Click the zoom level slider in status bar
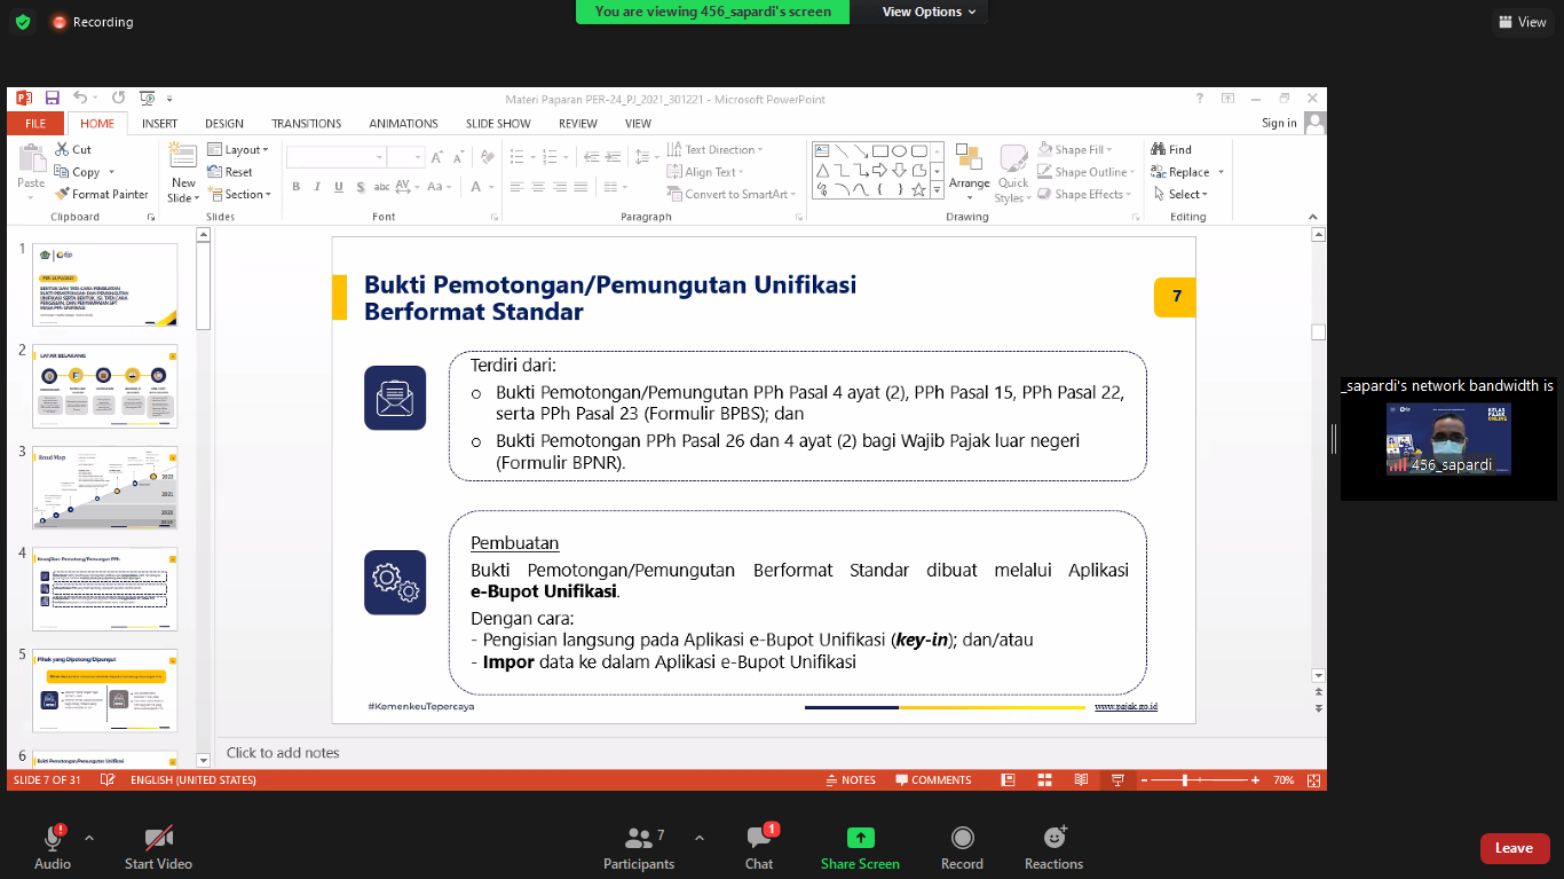1564x879 pixels. [x=1185, y=780]
